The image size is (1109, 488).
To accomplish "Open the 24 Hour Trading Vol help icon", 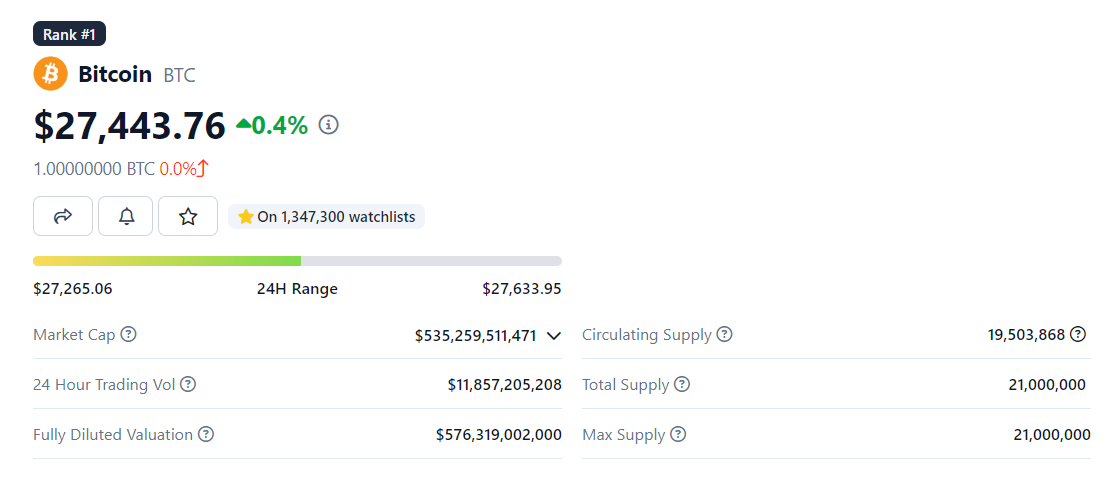I will (188, 385).
